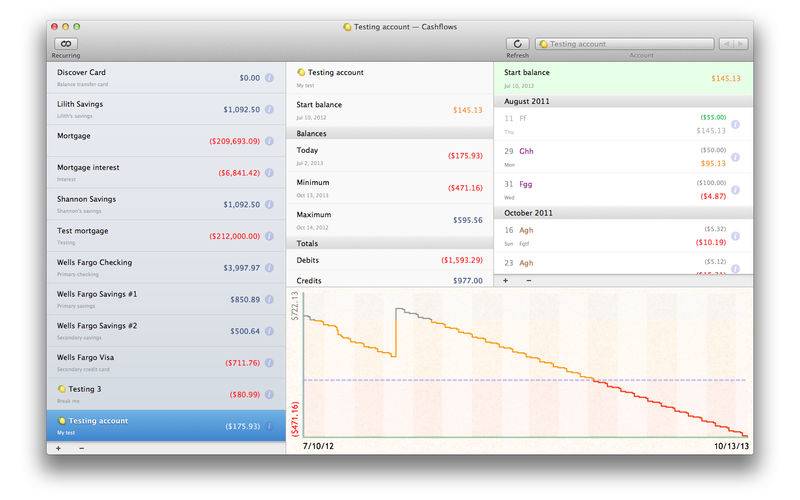The height and width of the screenshot is (500, 800).
Task: Show info for Test mortgage account
Action: pos(269,236)
